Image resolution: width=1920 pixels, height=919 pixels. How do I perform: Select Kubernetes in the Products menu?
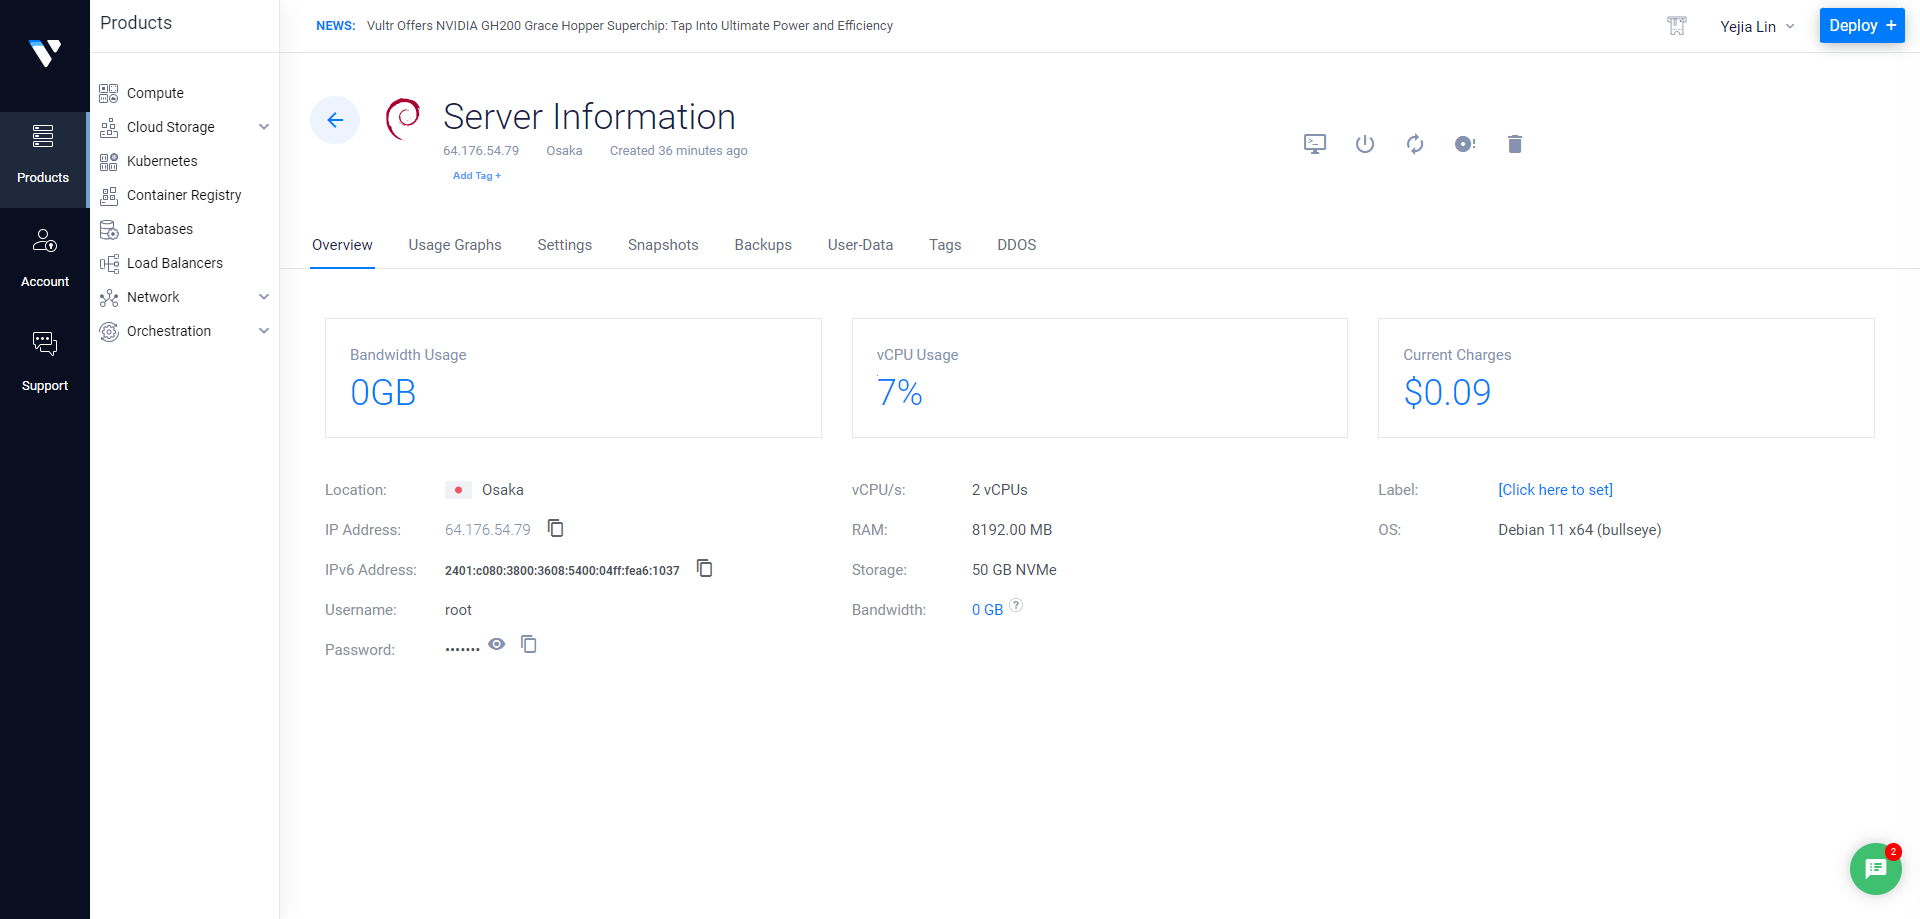(162, 161)
